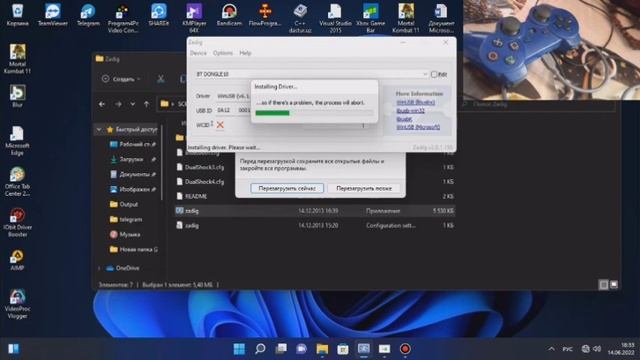The height and width of the screenshot is (360, 640).
Task: Select zadig application file row
Action: coord(314,211)
